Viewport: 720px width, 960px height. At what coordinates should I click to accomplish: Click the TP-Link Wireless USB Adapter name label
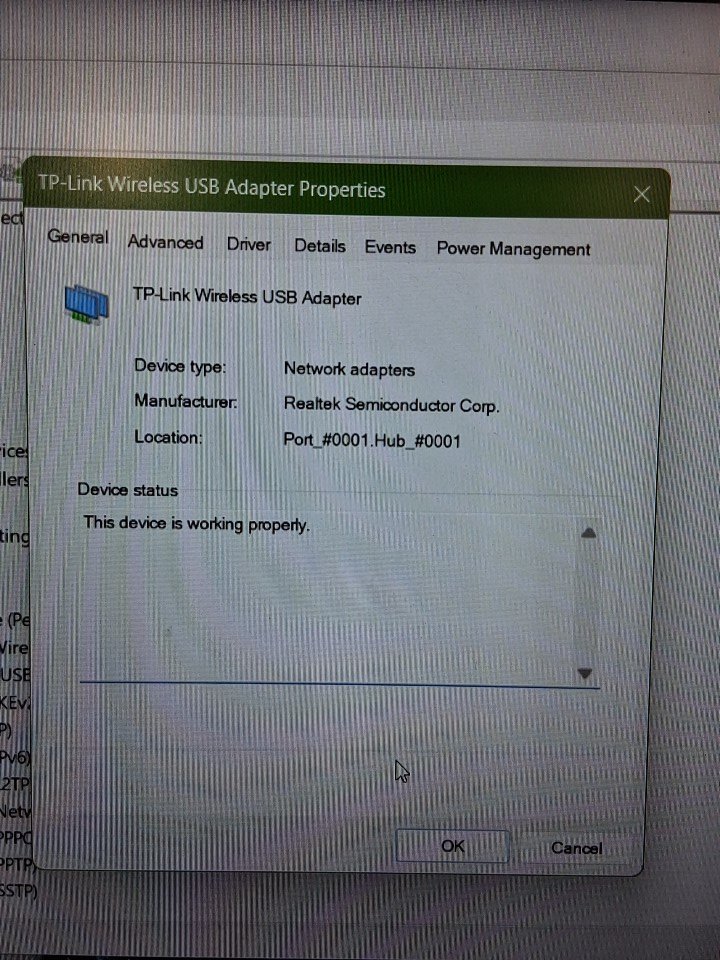click(247, 297)
